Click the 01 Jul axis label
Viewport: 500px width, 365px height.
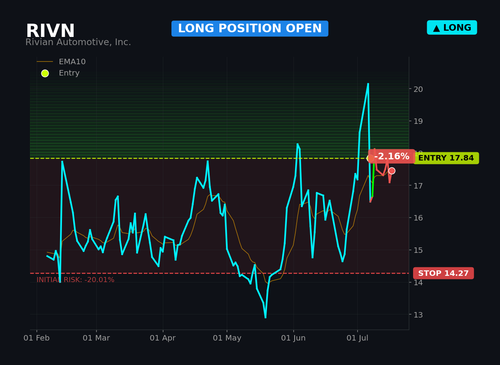click(357, 338)
